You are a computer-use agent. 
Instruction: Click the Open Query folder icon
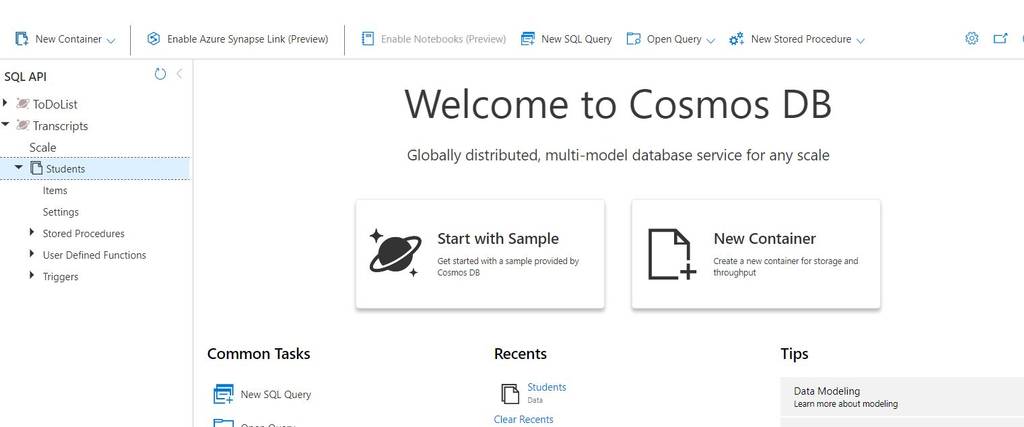click(x=633, y=39)
